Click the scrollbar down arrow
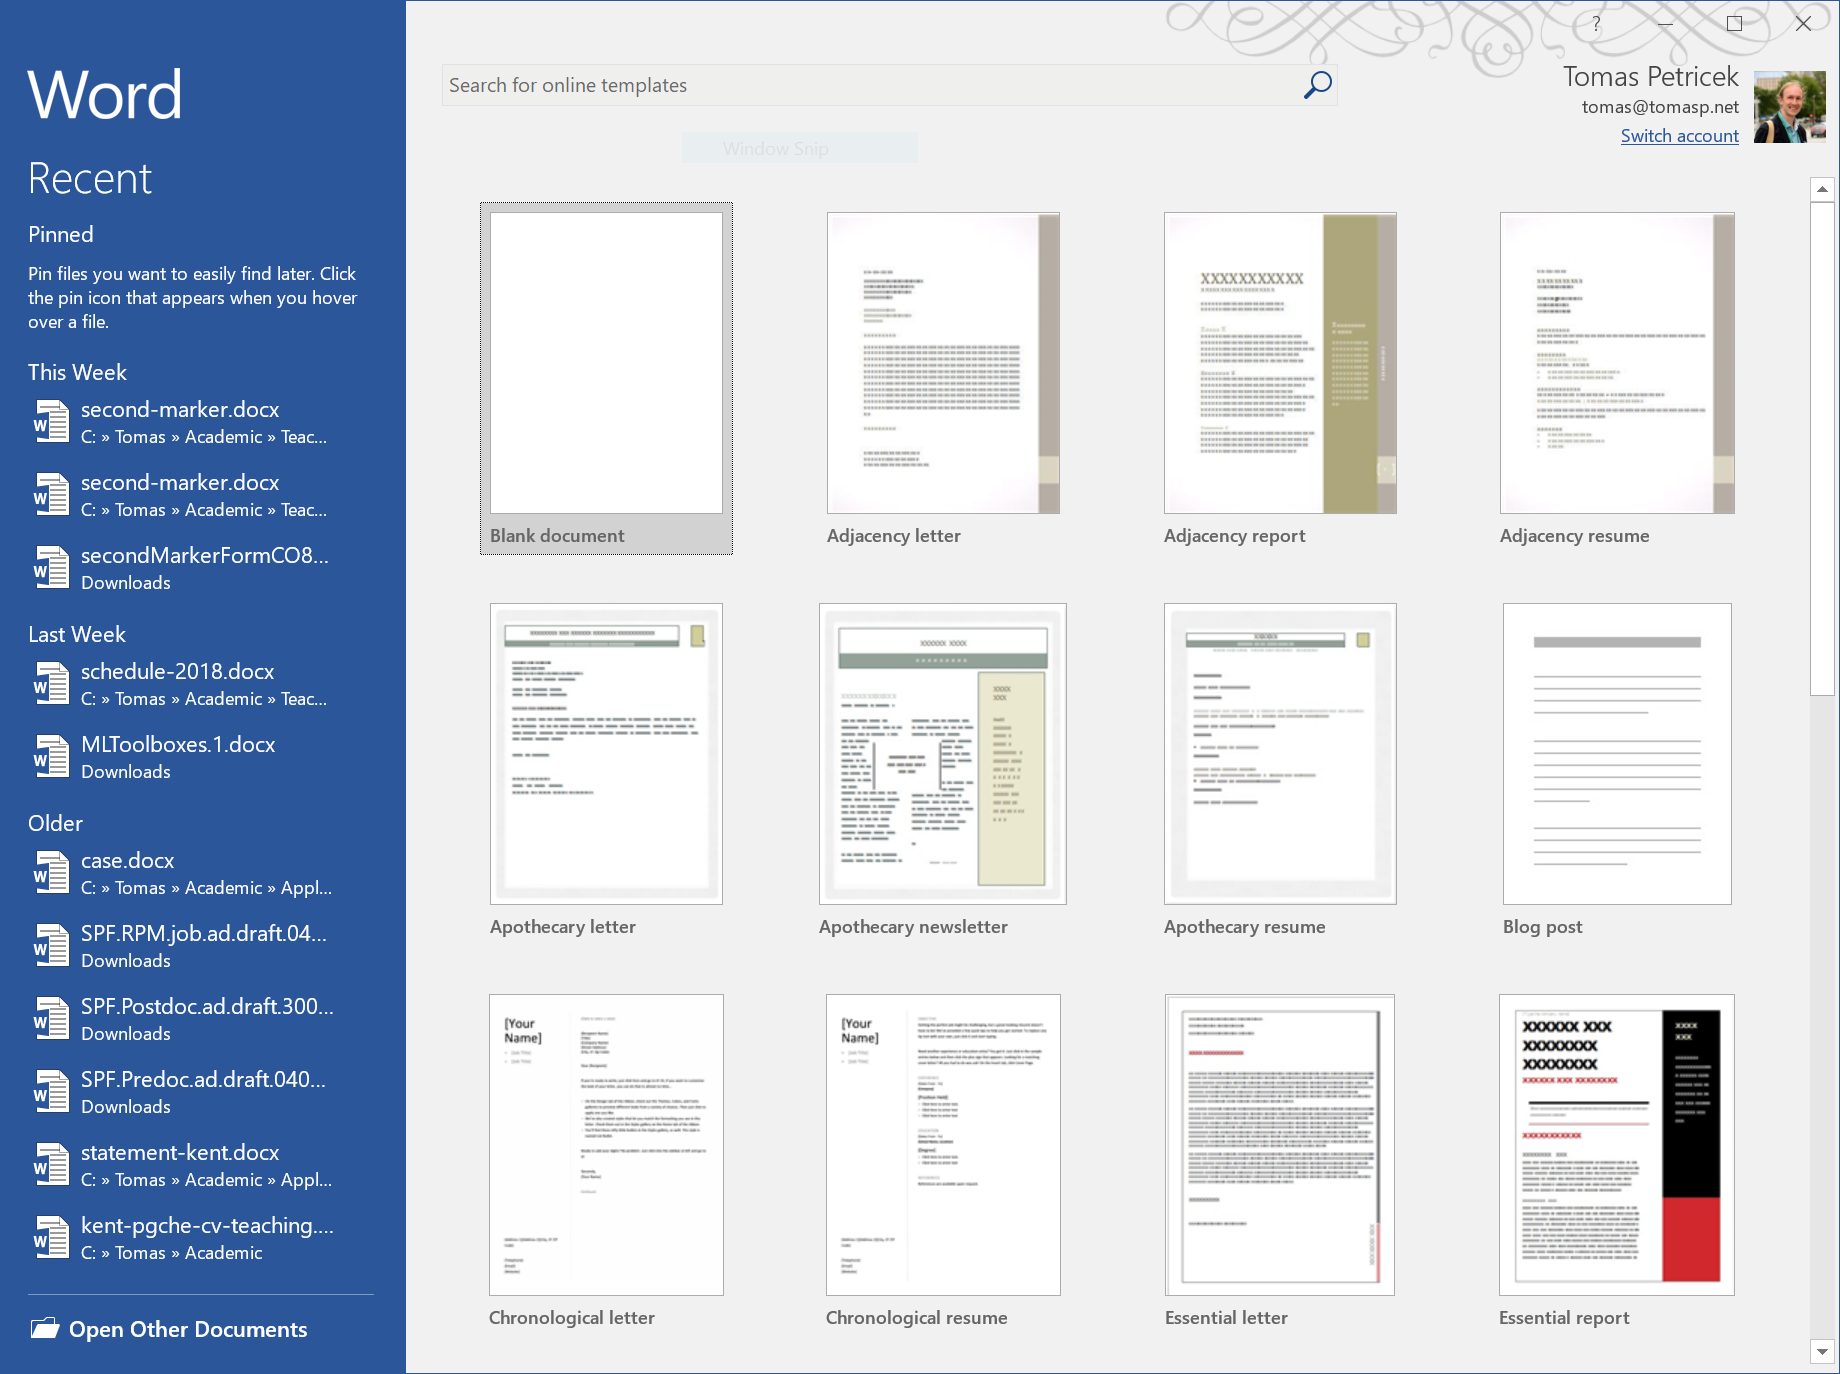Screen dimensions: 1840x1374 tap(1822, 1352)
